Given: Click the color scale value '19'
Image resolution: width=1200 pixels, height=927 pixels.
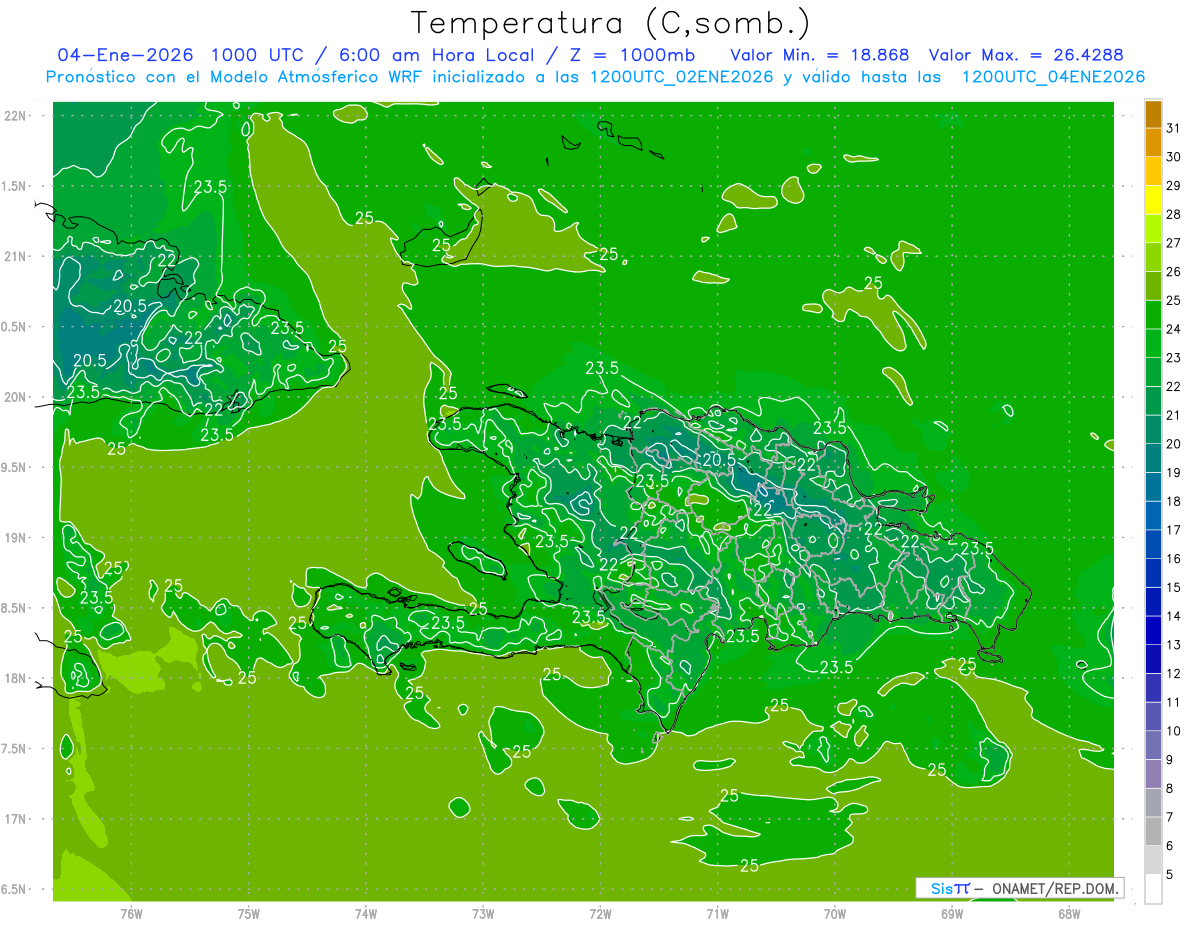Looking at the screenshot, I should coord(1173,472).
